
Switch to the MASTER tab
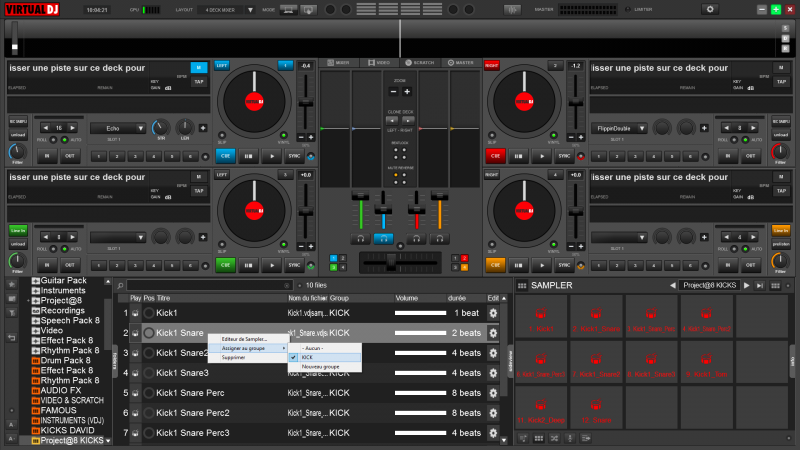click(461, 63)
